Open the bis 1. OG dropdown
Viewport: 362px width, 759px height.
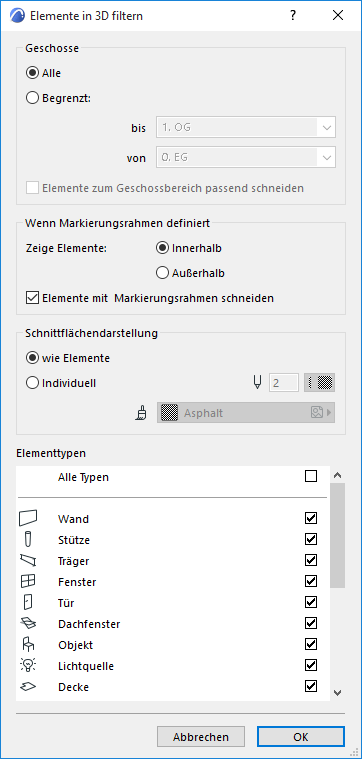pyautogui.click(x=246, y=128)
